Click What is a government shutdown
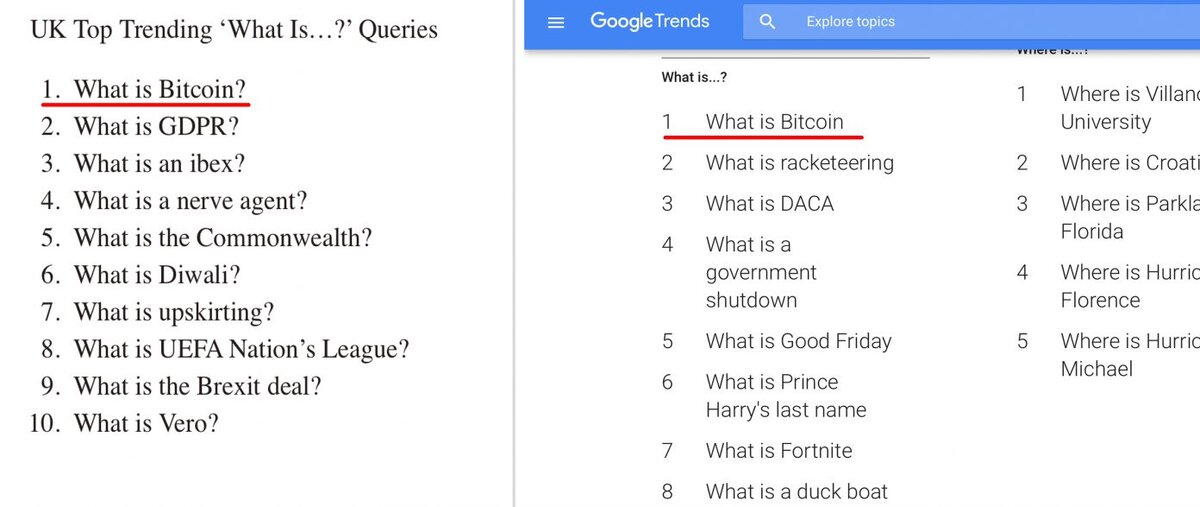The height and width of the screenshot is (507, 1200). (x=760, y=272)
